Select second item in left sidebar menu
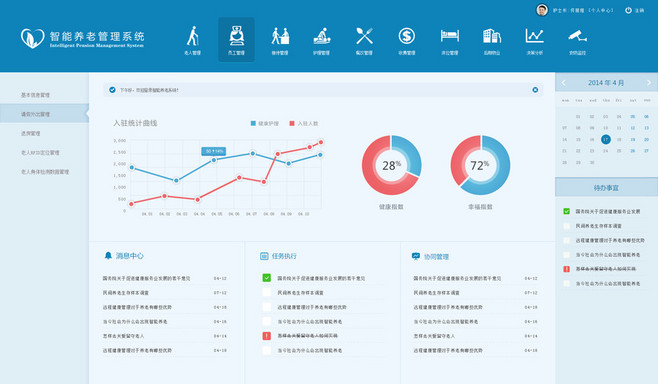The height and width of the screenshot is (384, 658). pos(44,114)
